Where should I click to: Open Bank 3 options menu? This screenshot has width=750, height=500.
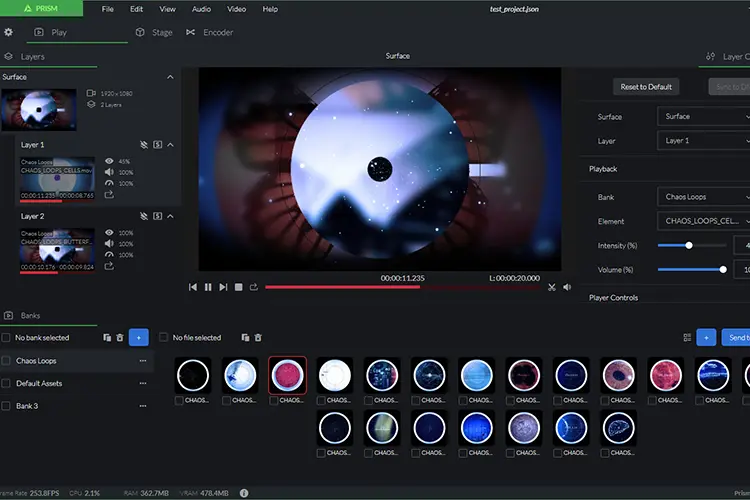pyautogui.click(x=143, y=406)
